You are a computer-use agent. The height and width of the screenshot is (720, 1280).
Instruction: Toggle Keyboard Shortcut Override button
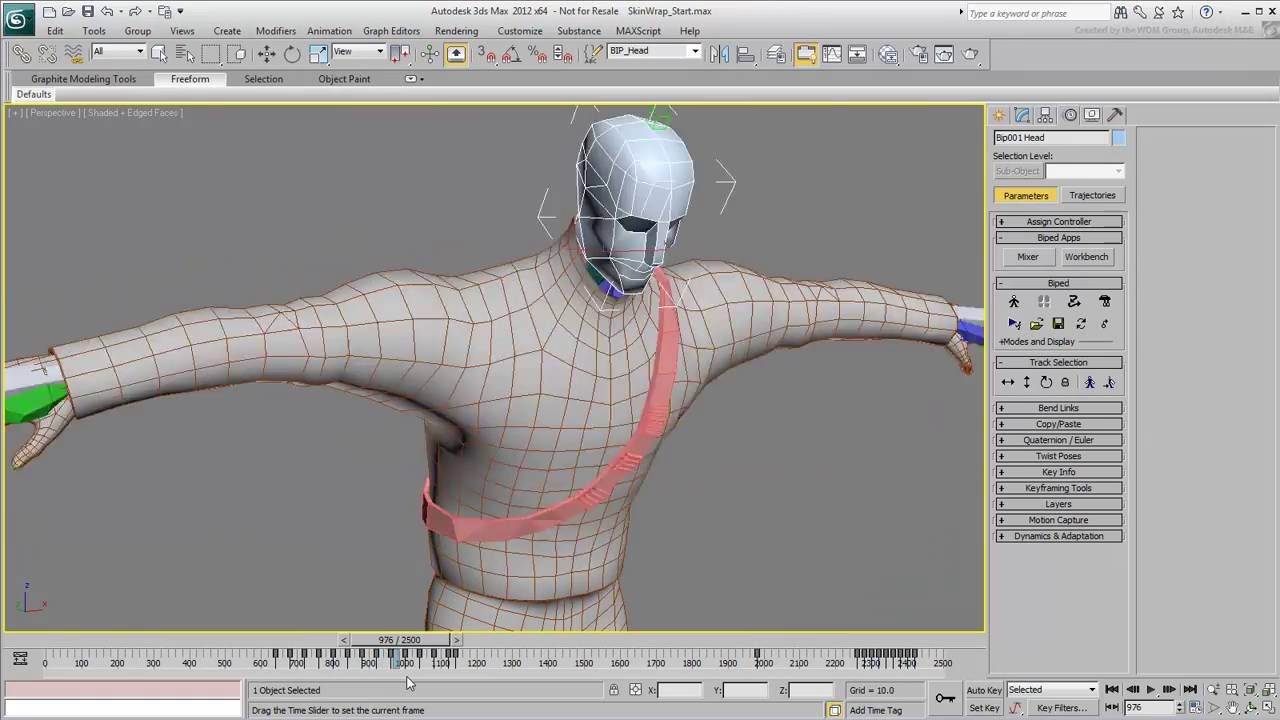(456, 54)
